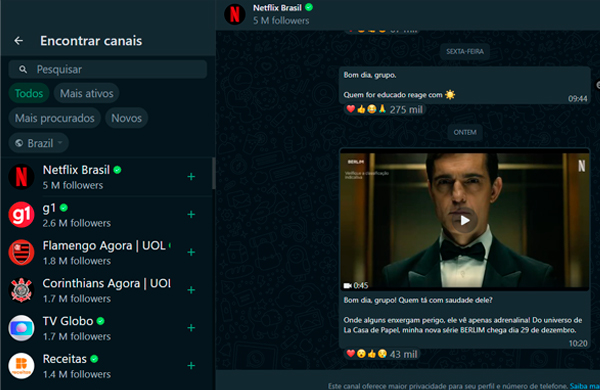Open g1 channel list entry name
The image size is (600, 390).
click(x=49, y=208)
